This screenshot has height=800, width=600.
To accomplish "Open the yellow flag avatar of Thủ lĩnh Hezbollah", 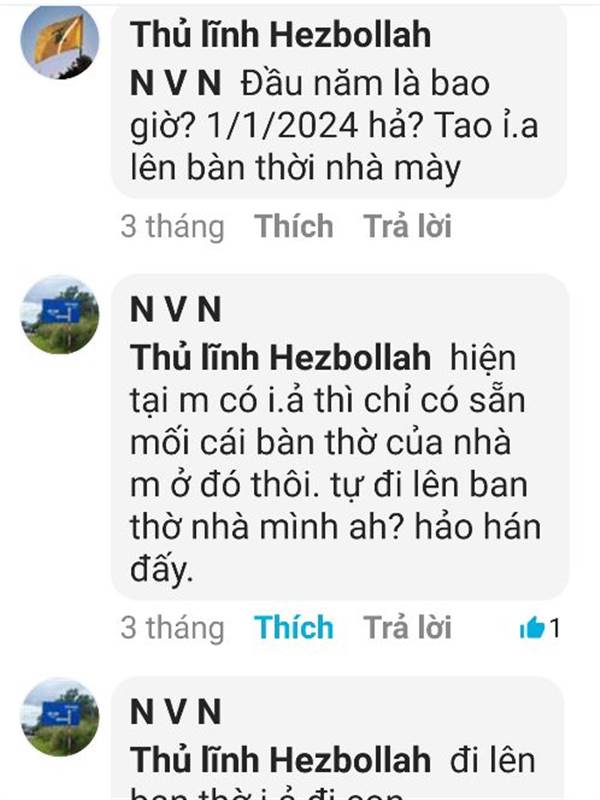I will point(60,41).
